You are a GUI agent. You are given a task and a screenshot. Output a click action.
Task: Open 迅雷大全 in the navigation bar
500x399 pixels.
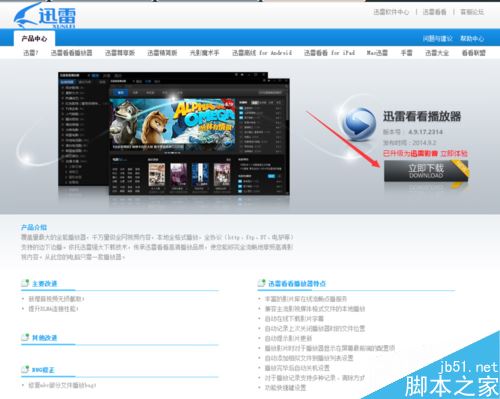point(437,53)
